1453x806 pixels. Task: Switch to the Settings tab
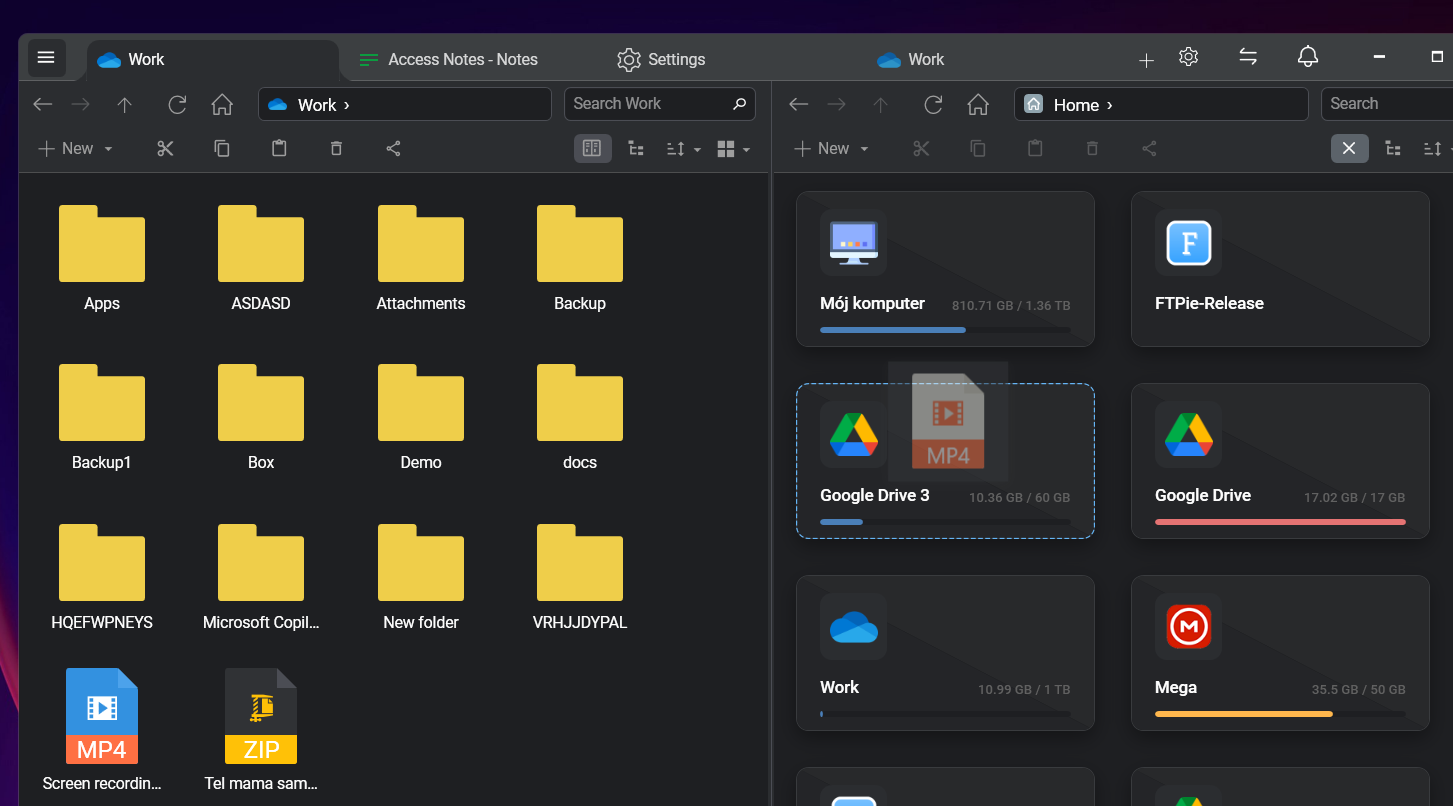[x=661, y=60]
